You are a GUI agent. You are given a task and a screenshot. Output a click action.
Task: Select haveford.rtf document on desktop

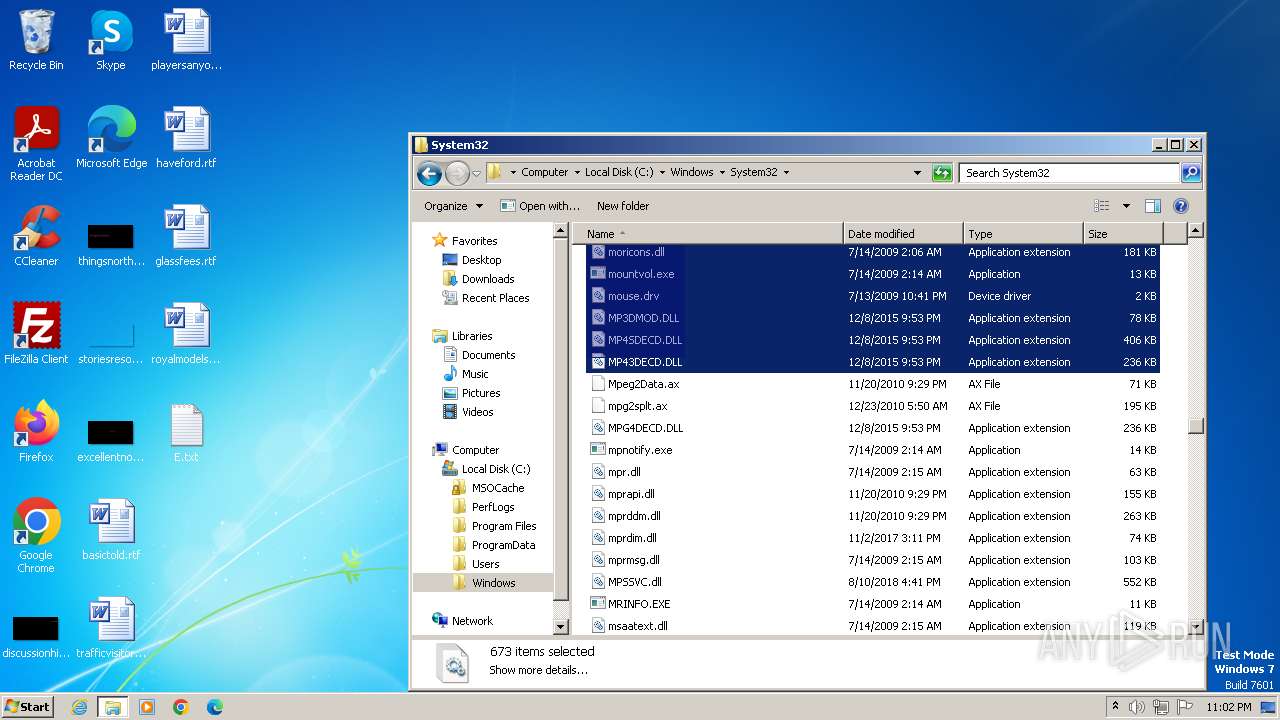pos(186,138)
